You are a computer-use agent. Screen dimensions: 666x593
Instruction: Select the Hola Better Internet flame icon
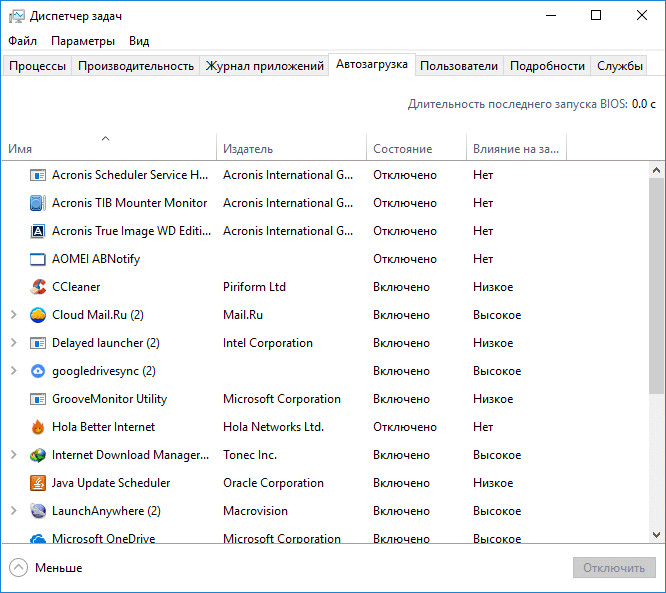[x=38, y=427]
